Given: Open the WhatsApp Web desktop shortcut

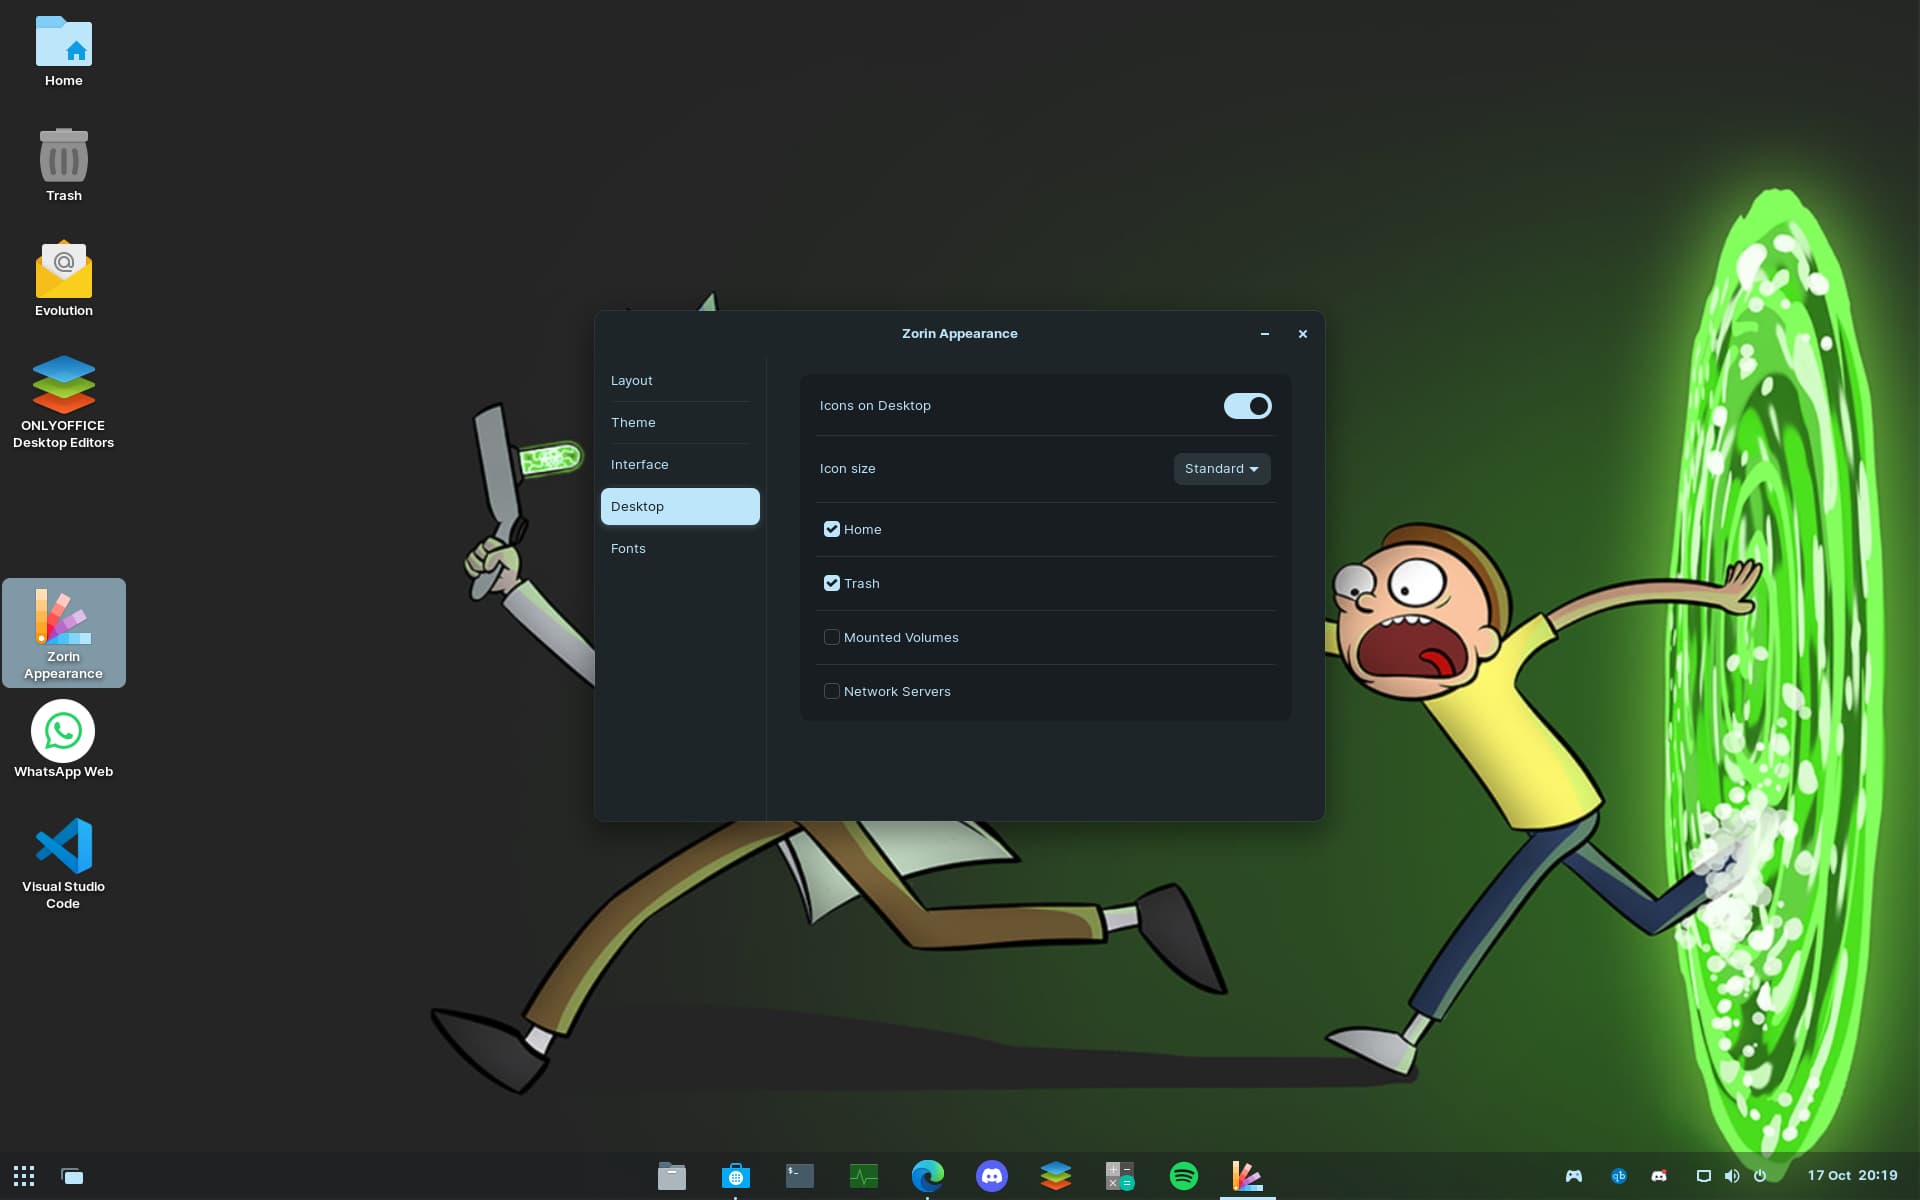Looking at the screenshot, I should tap(64, 740).
